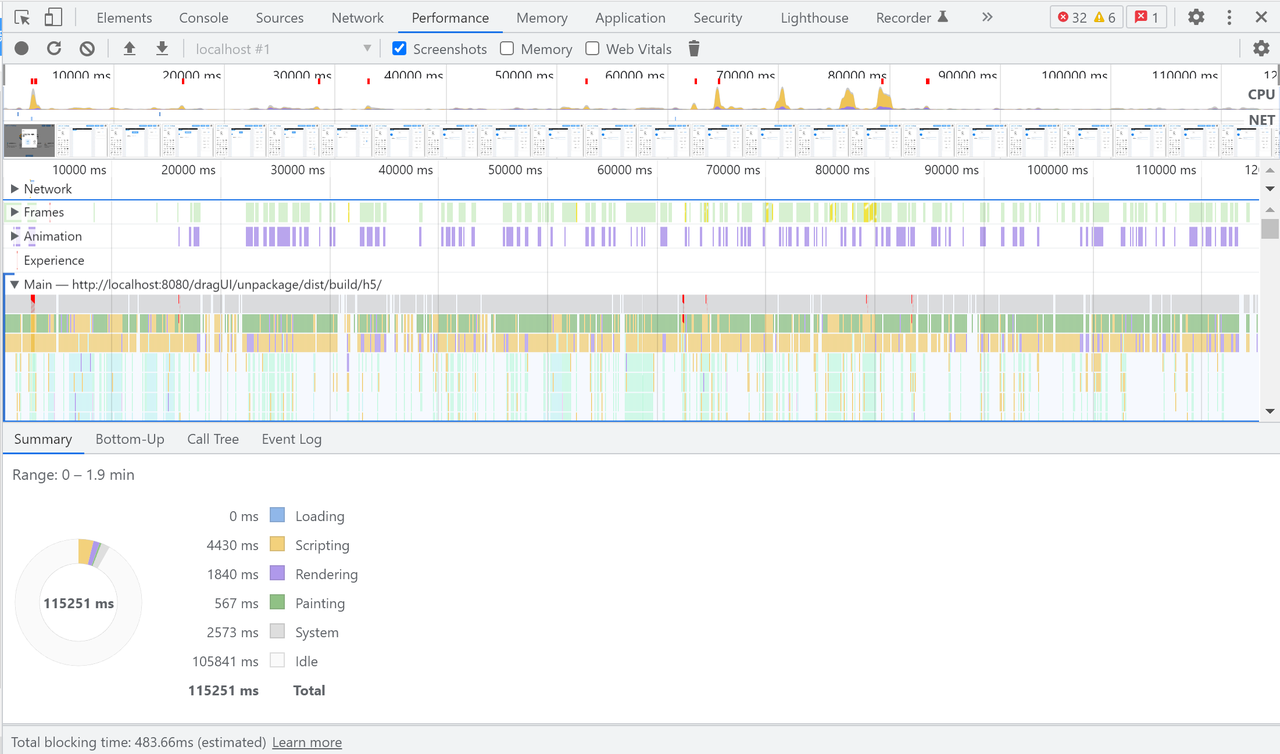Start a new performance recording

coord(21,48)
